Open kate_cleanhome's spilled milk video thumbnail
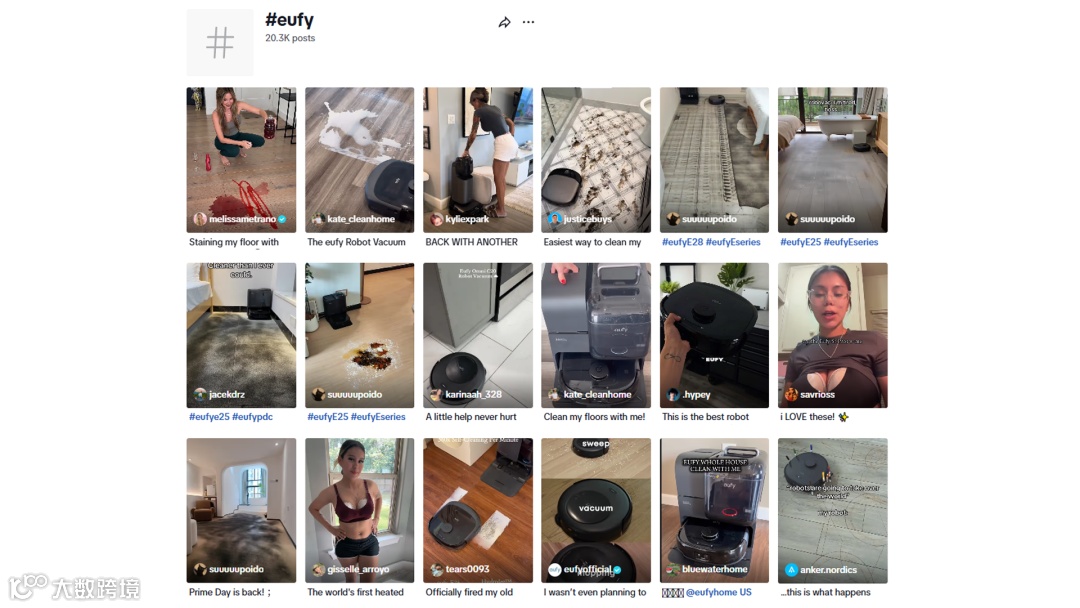1080x608 pixels. click(360, 160)
